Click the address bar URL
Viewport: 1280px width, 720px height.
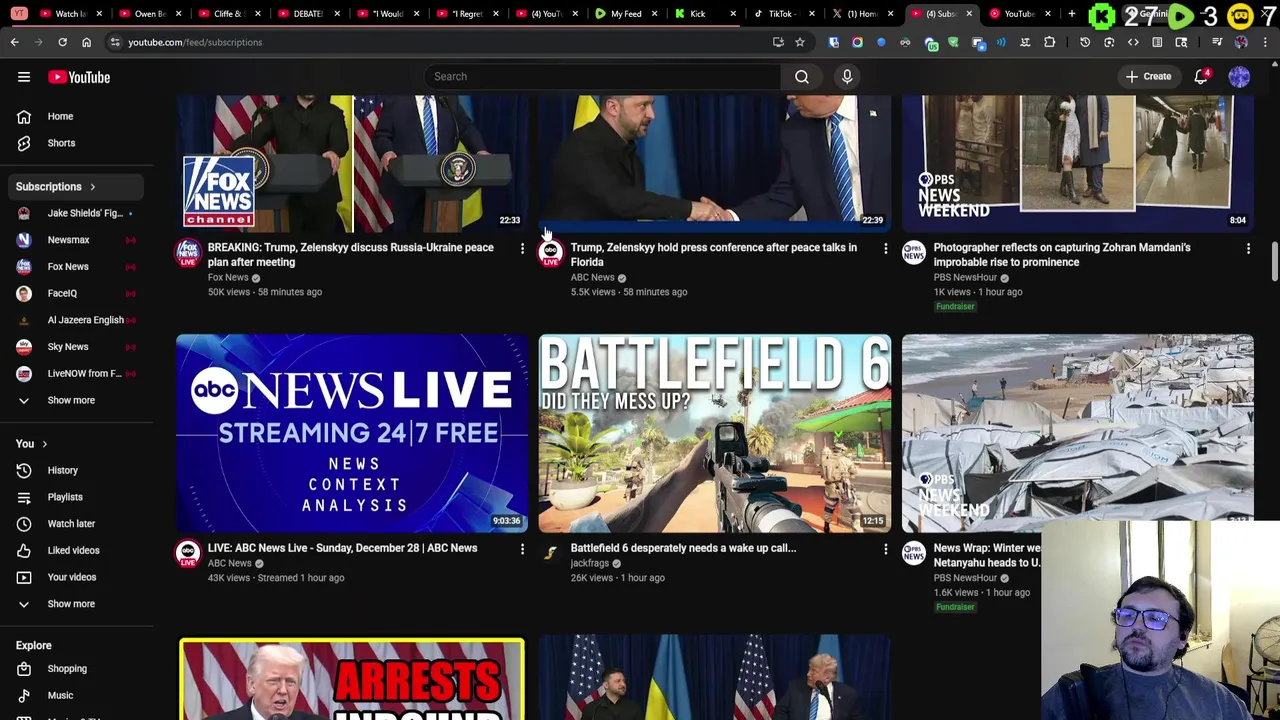coord(195,42)
